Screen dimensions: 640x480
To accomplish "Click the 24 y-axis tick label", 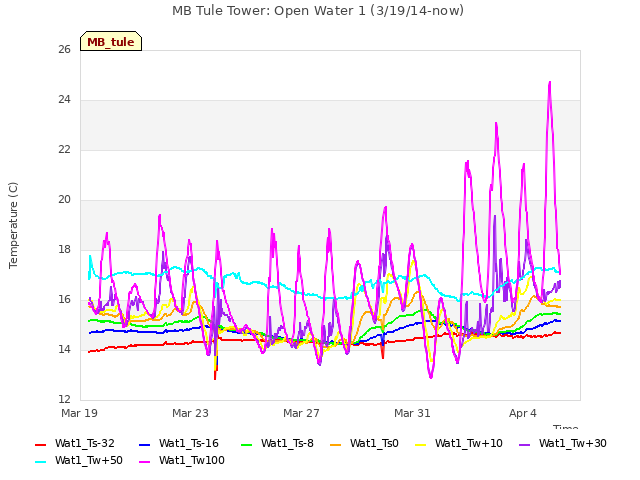I will (x=64, y=100).
